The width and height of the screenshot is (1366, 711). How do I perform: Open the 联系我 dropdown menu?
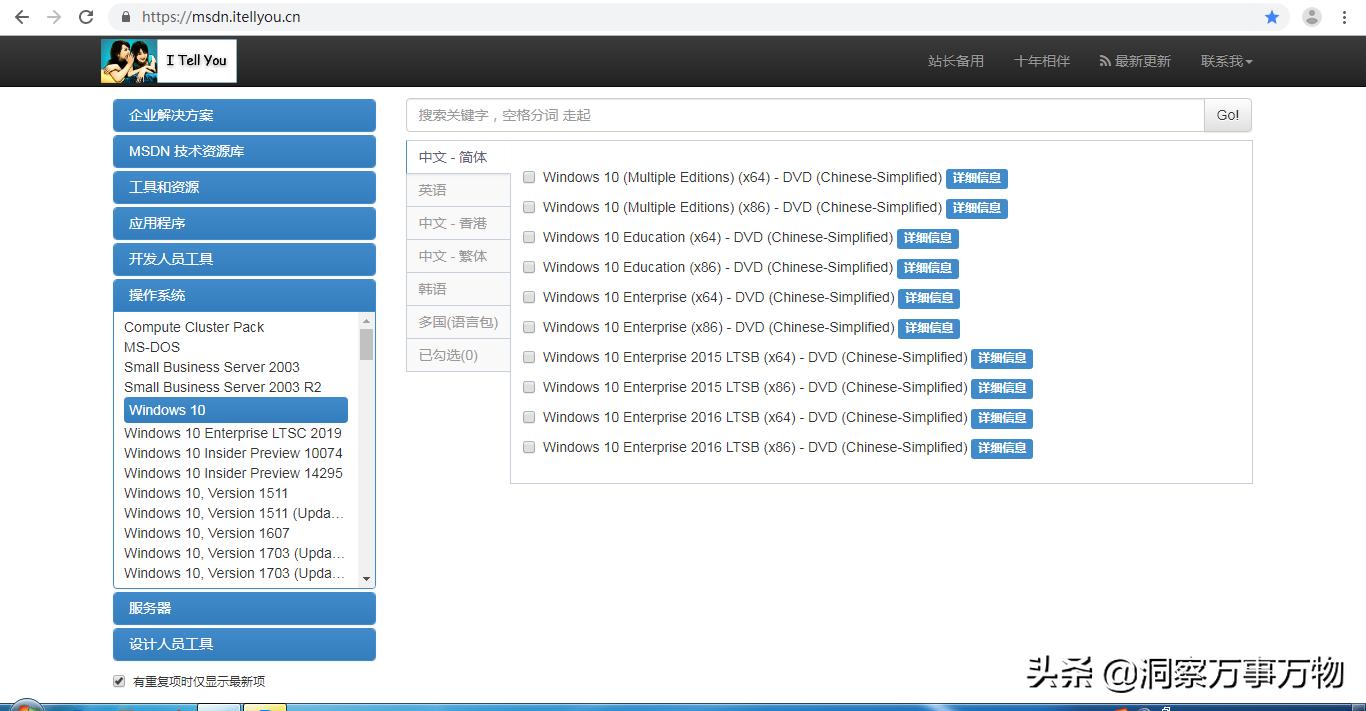1225,60
